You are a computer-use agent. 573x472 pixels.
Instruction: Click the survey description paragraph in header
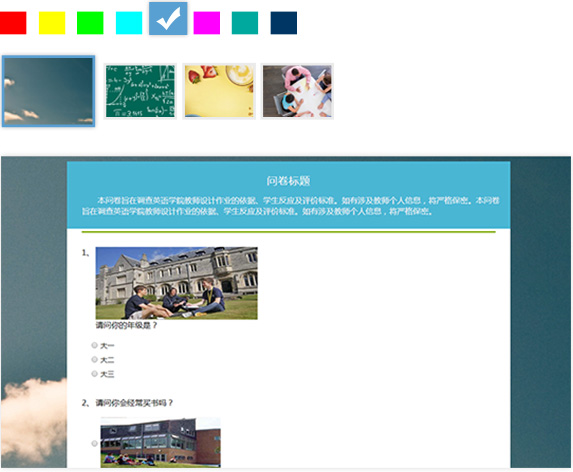point(291,206)
